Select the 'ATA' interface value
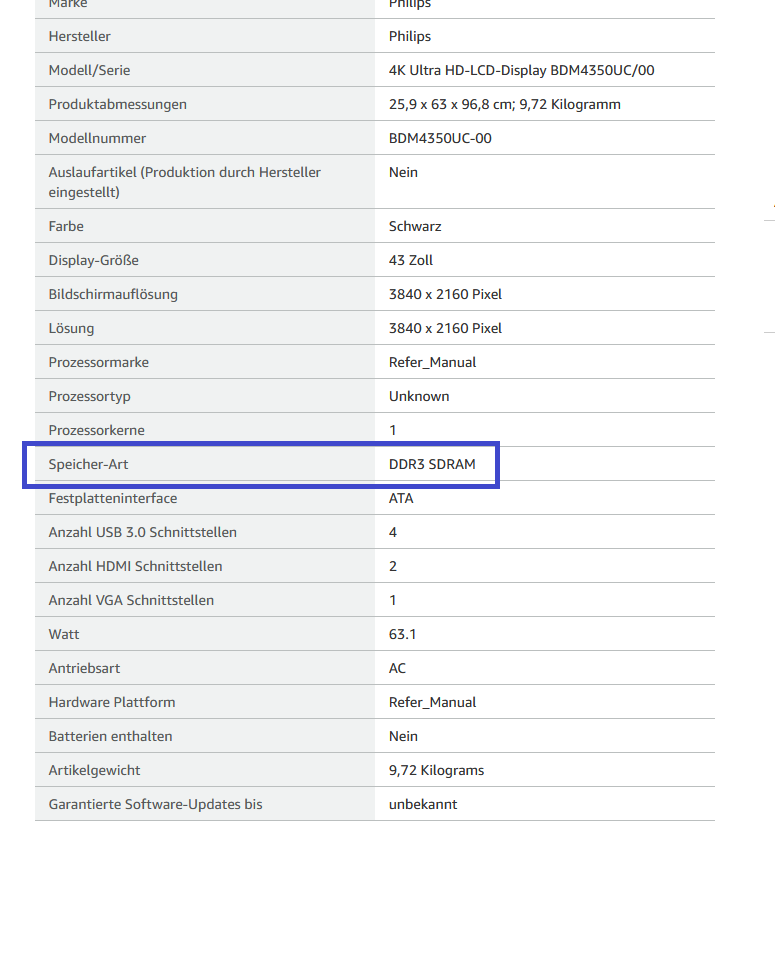 401,498
